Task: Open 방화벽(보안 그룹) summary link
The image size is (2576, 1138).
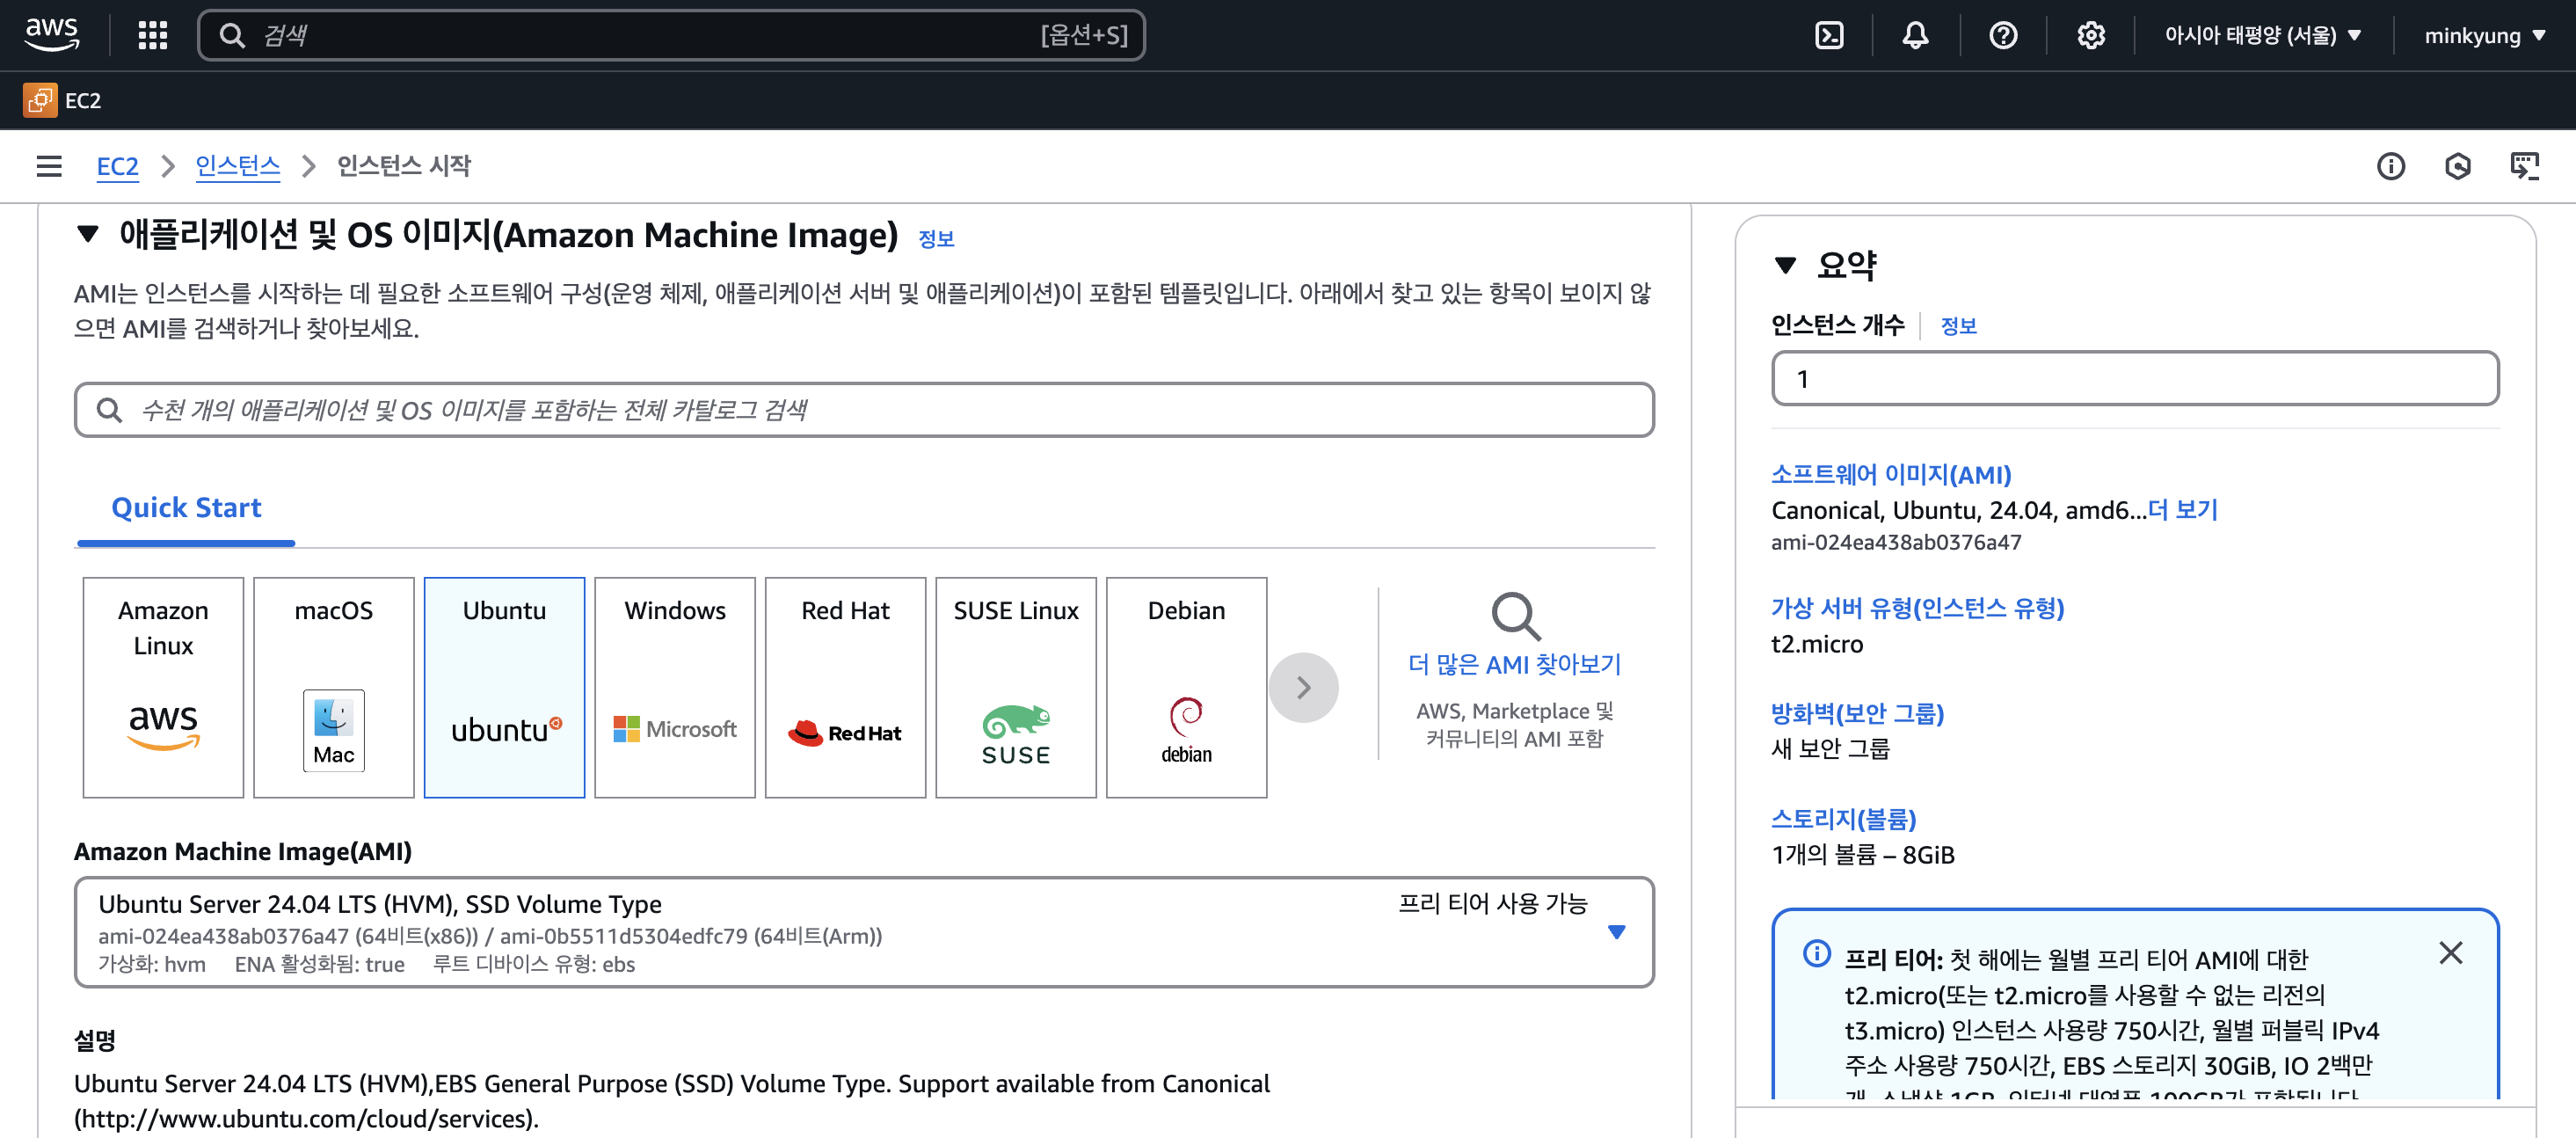Action: pos(1857,714)
